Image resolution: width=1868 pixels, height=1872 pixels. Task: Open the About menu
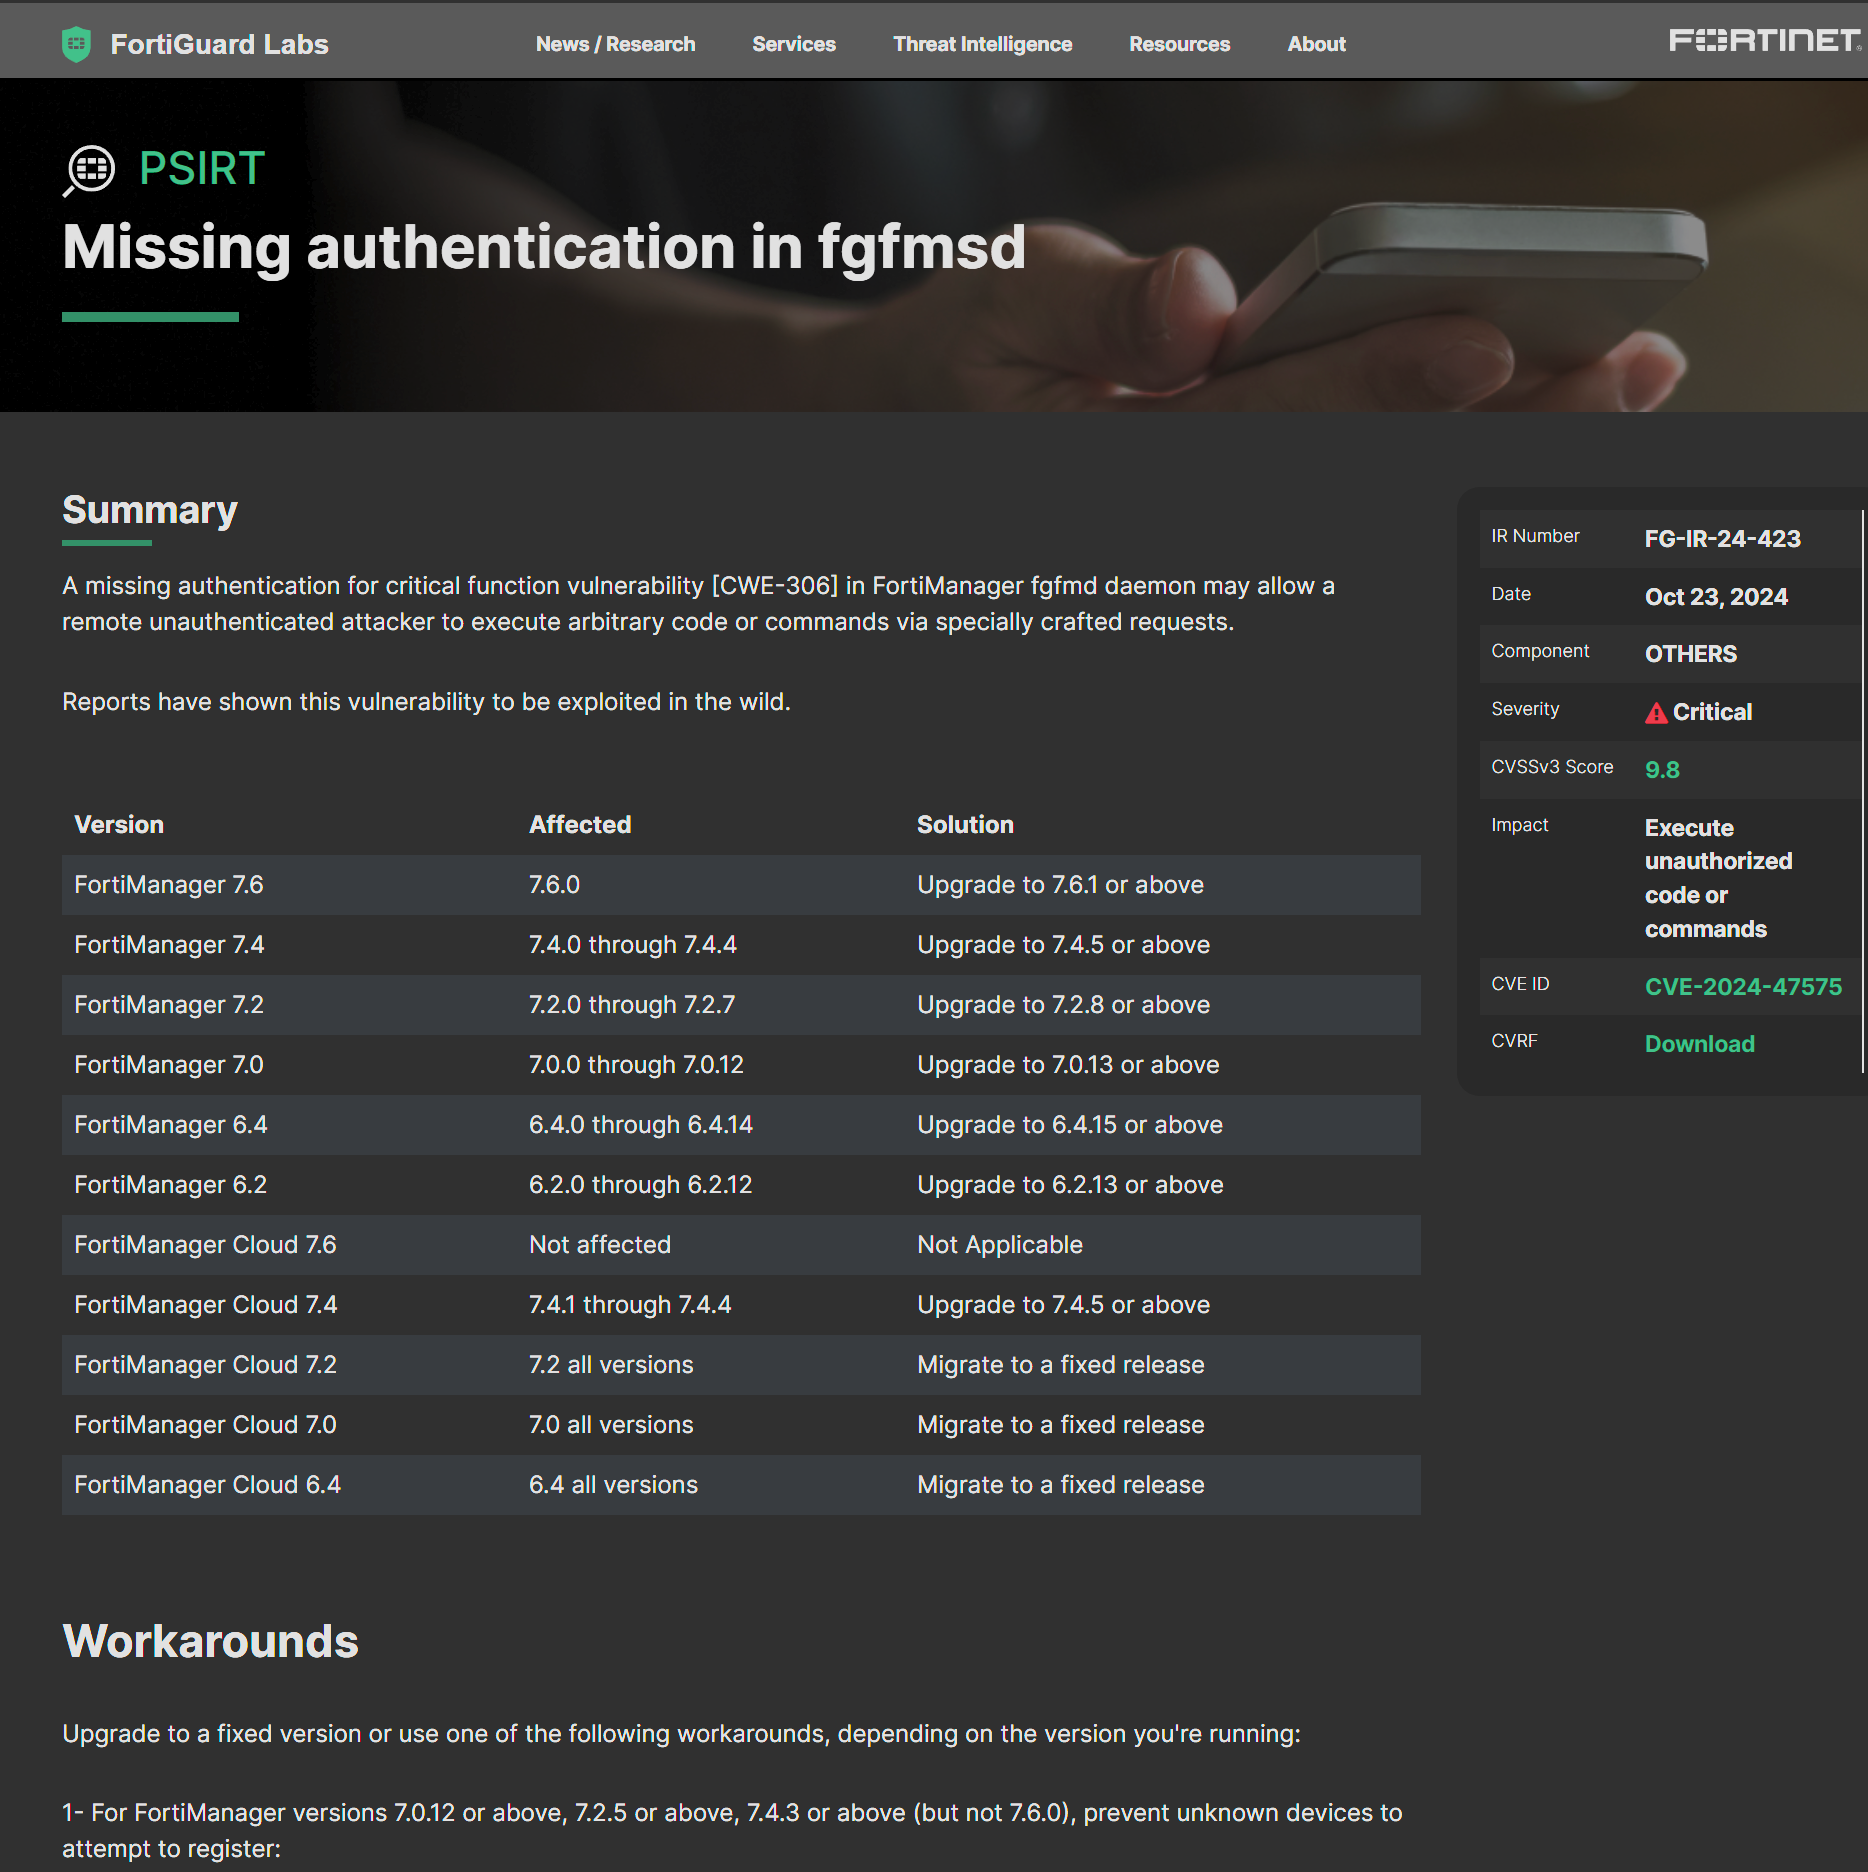coord(1316,44)
